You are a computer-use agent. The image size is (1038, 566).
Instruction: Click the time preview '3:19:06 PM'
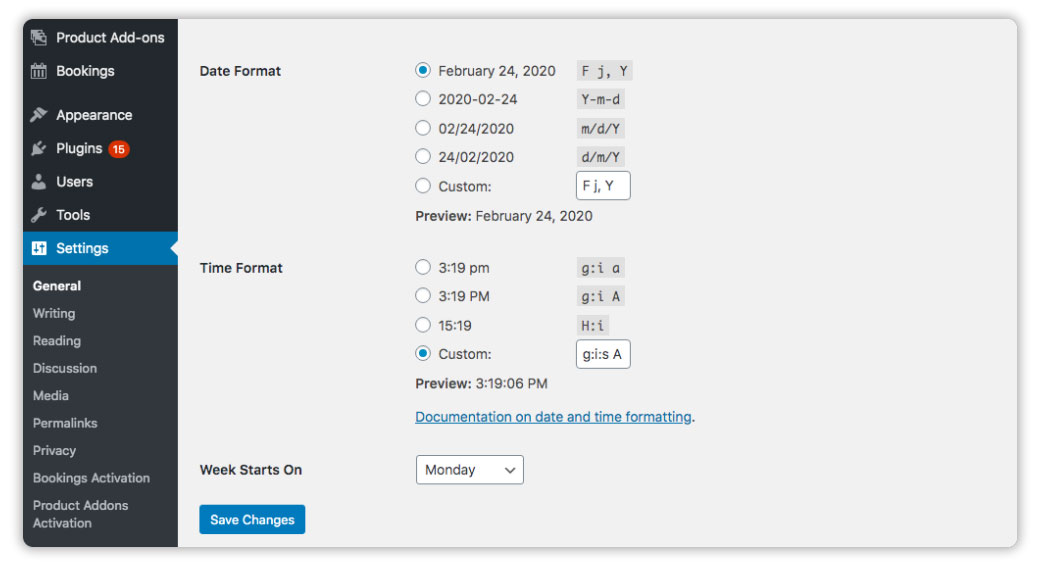pyautogui.click(x=512, y=383)
